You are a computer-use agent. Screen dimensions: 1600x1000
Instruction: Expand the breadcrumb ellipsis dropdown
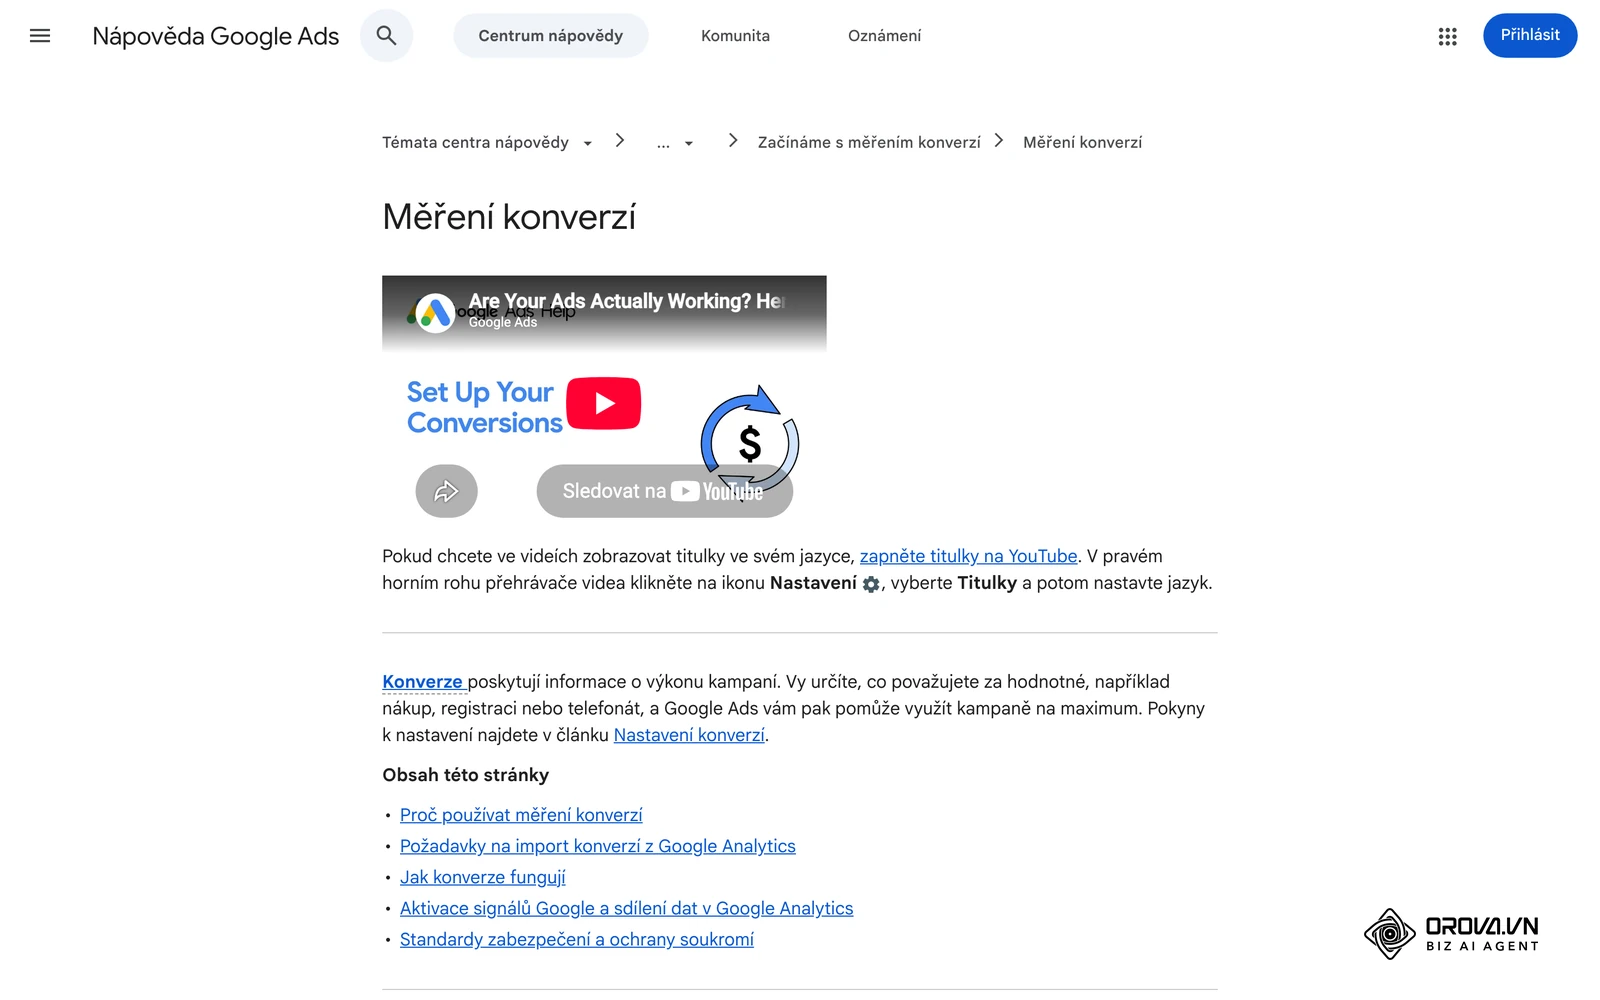click(x=675, y=142)
